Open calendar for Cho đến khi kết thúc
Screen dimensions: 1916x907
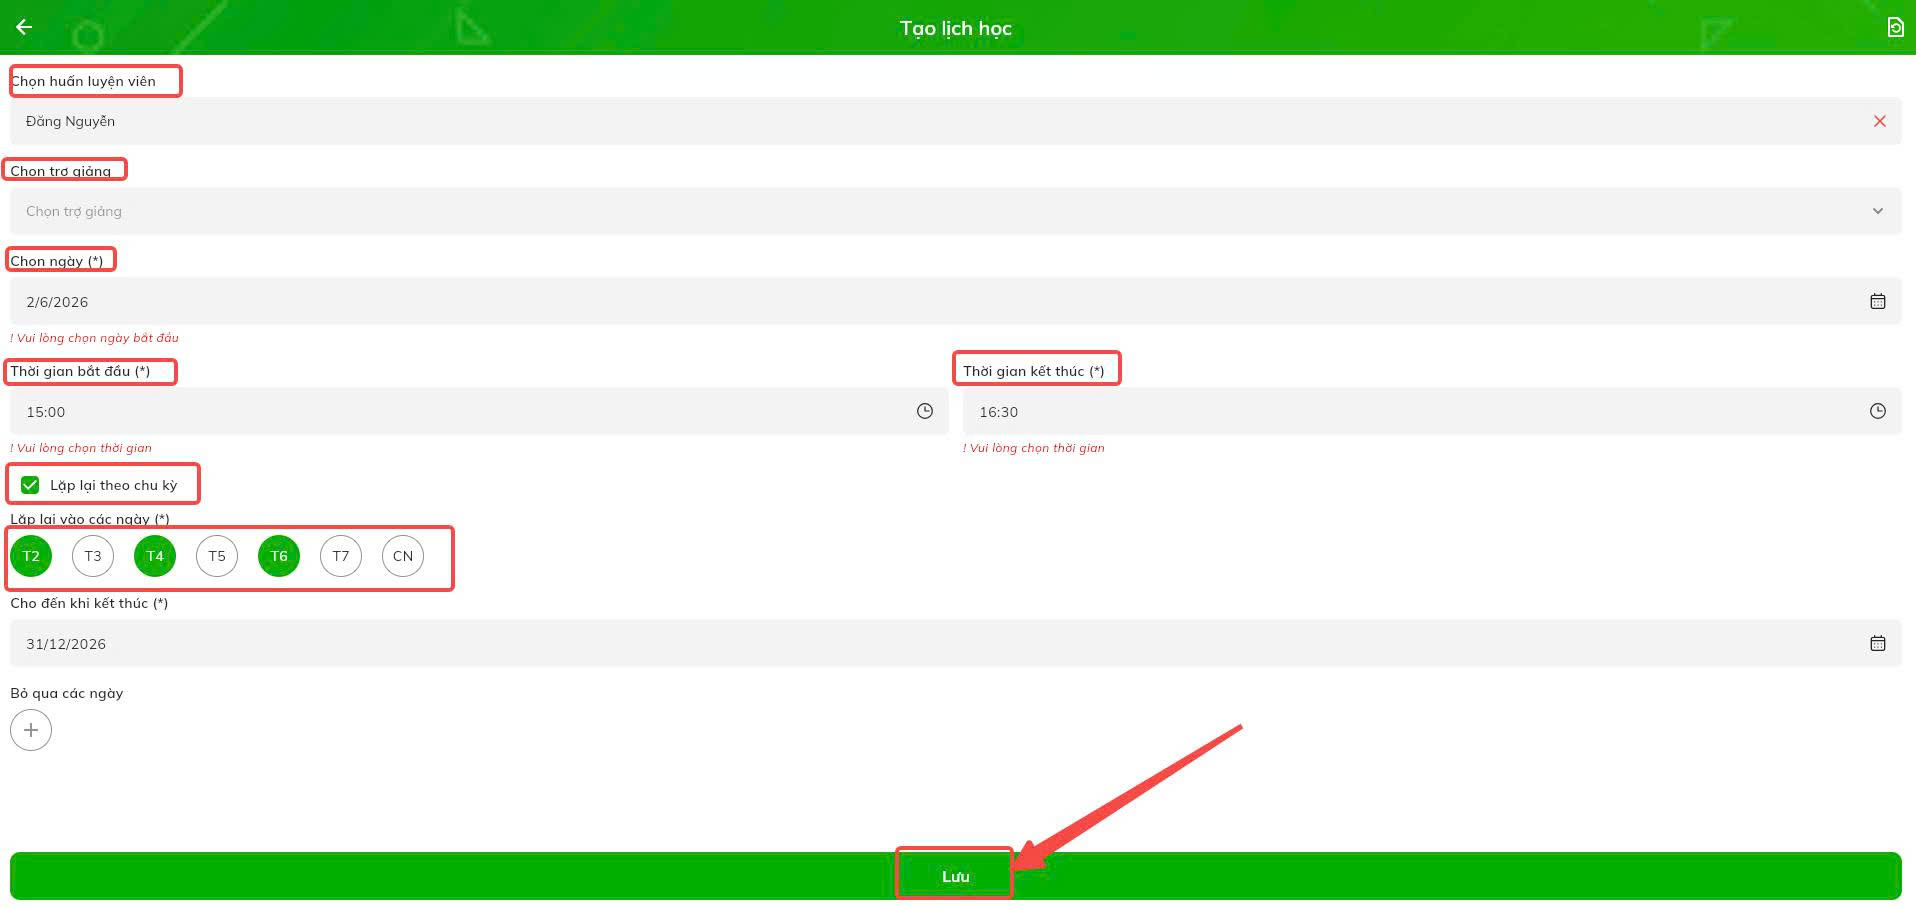click(1878, 643)
